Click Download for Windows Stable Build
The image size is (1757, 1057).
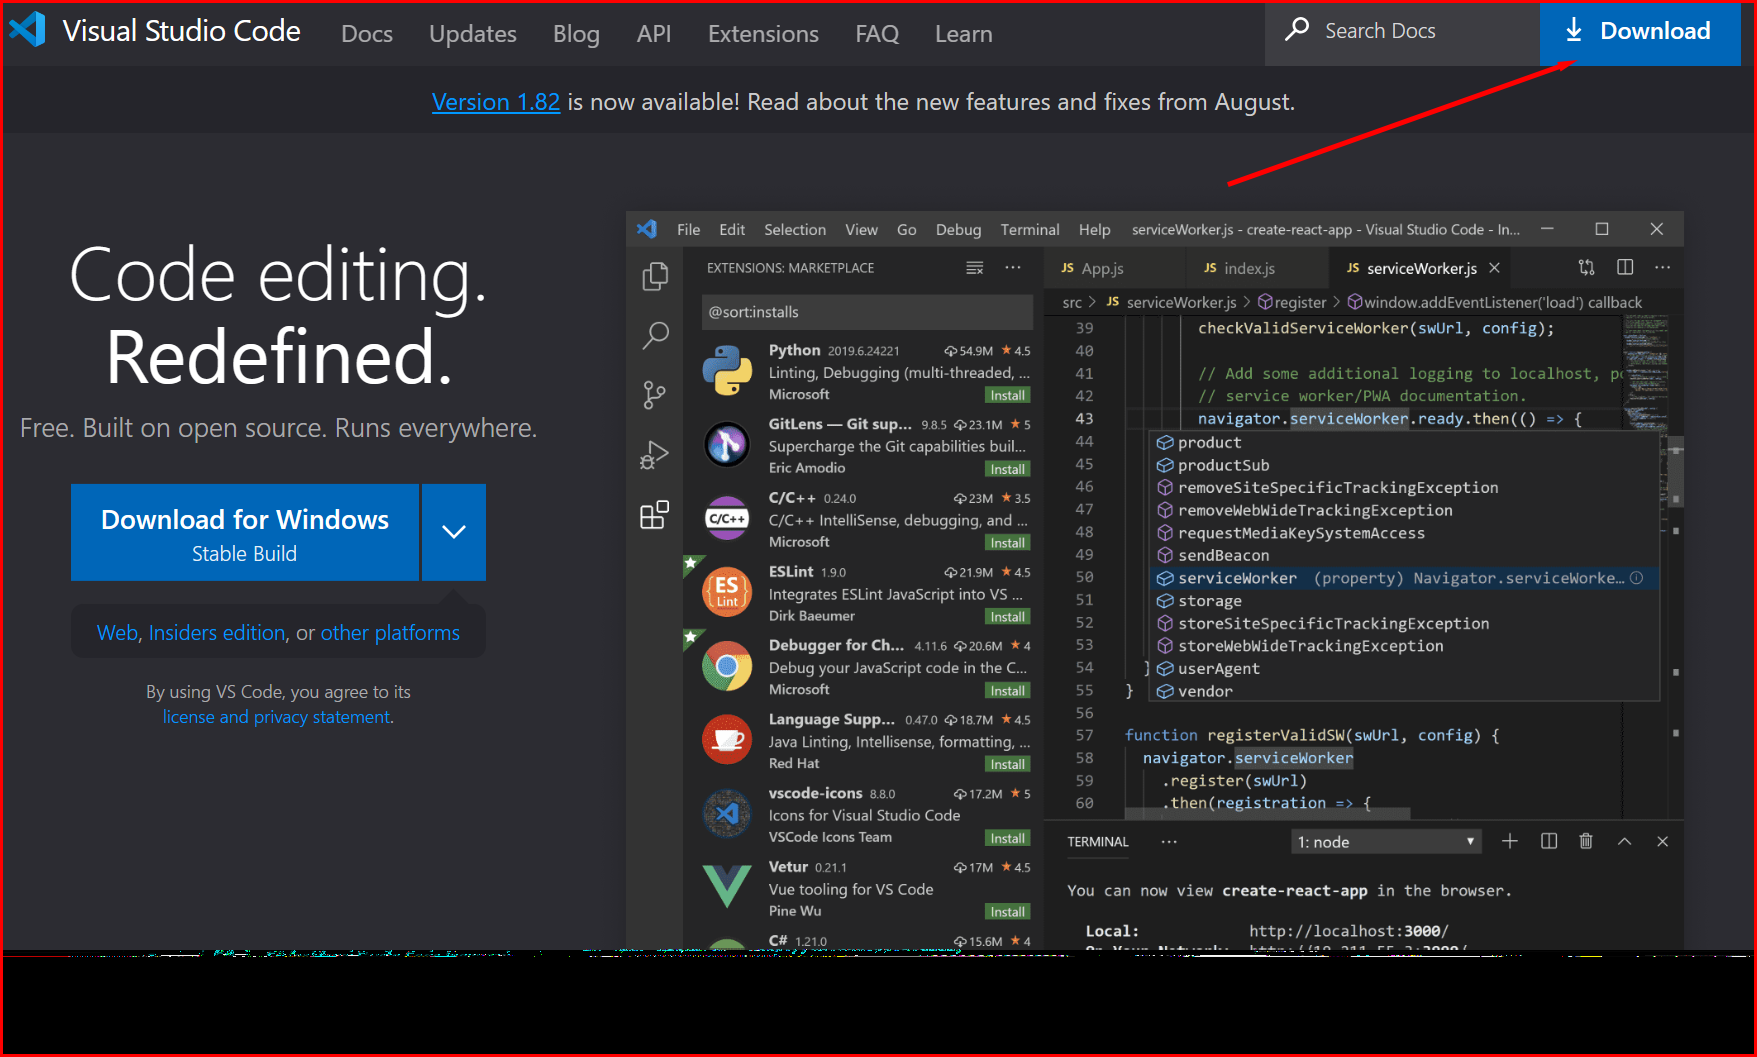tap(245, 533)
